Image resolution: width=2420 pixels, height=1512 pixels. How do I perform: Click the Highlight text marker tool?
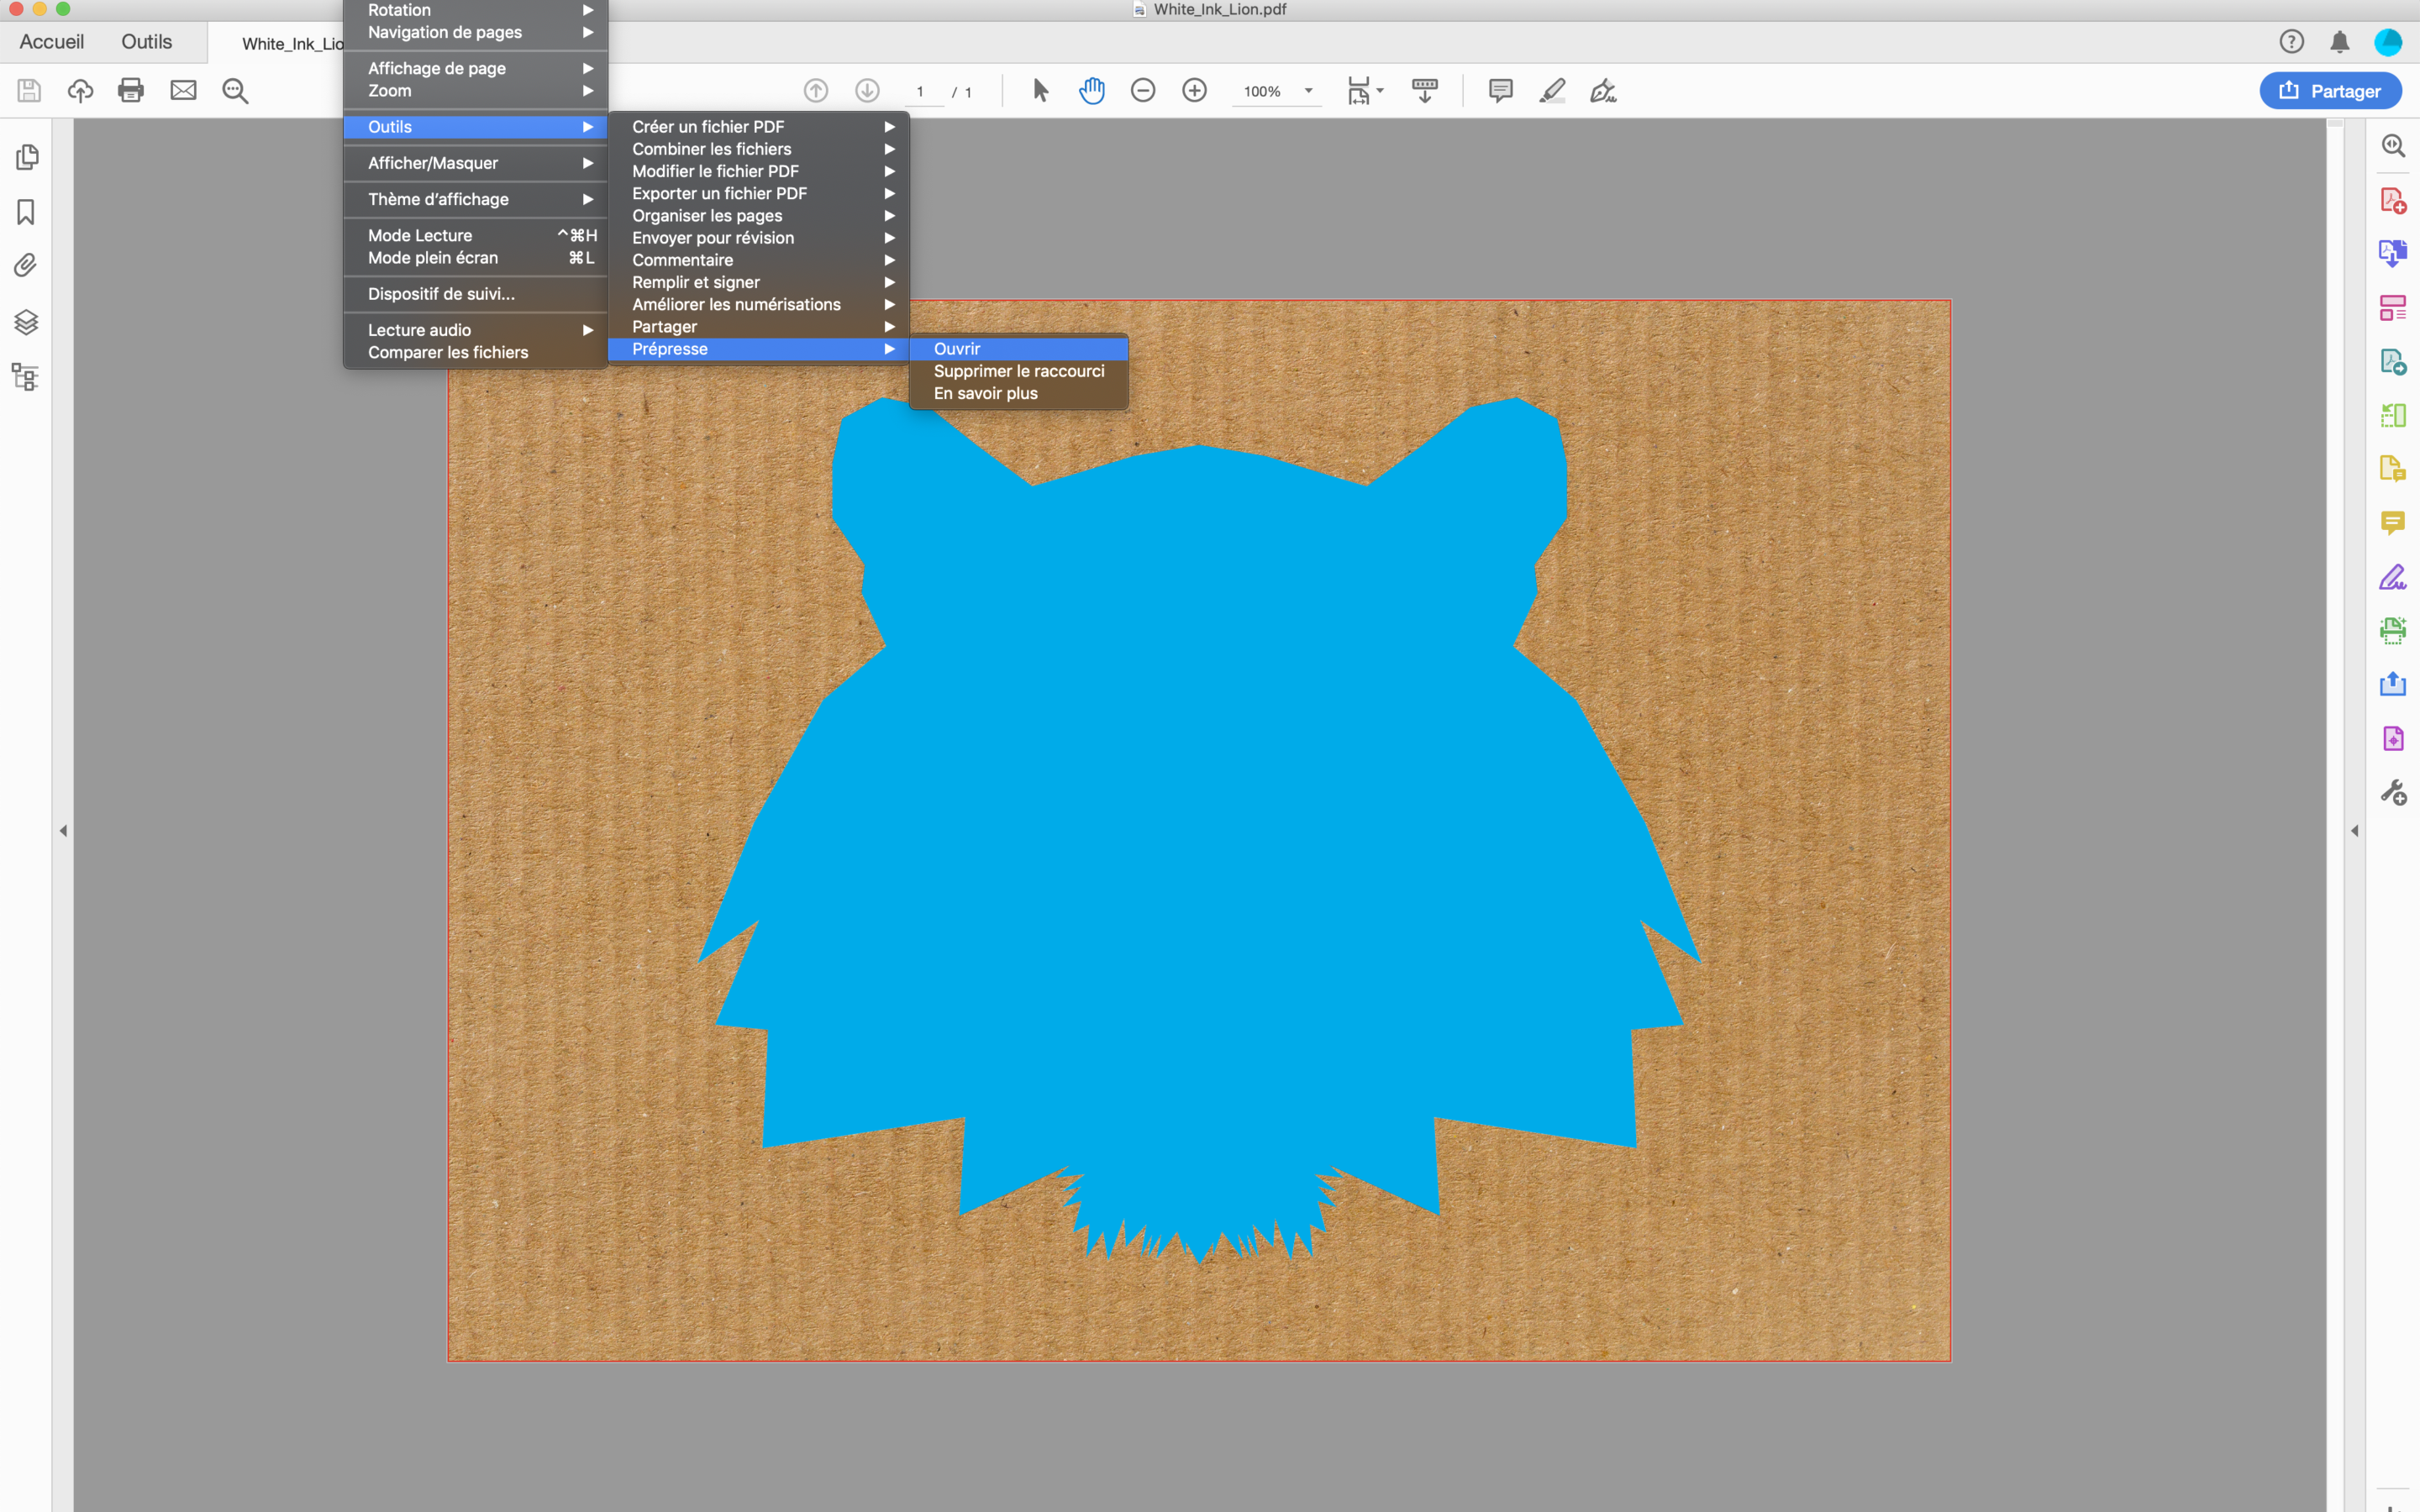[x=1552, y=91]
